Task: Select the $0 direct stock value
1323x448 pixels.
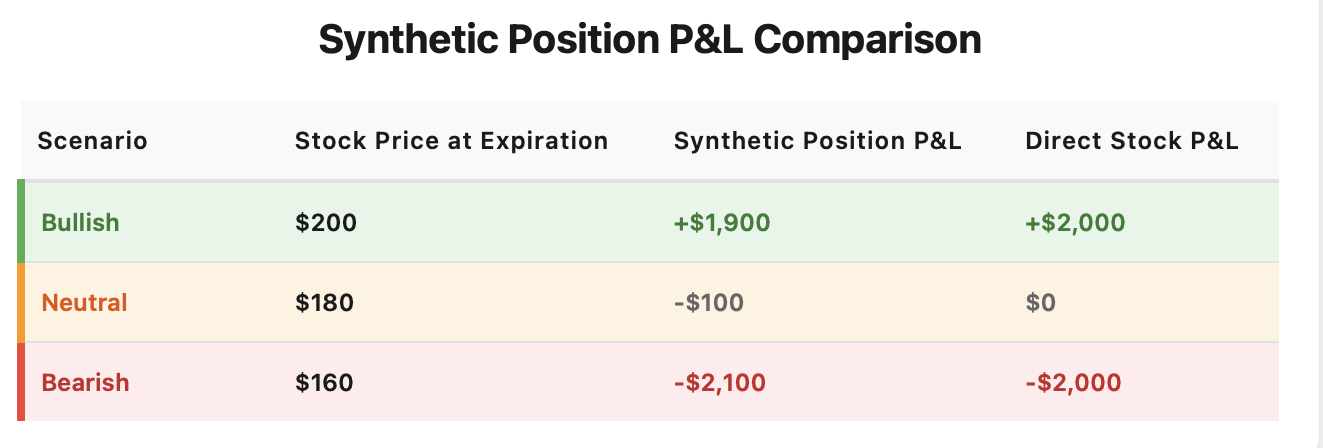Action: point(1040,302)
